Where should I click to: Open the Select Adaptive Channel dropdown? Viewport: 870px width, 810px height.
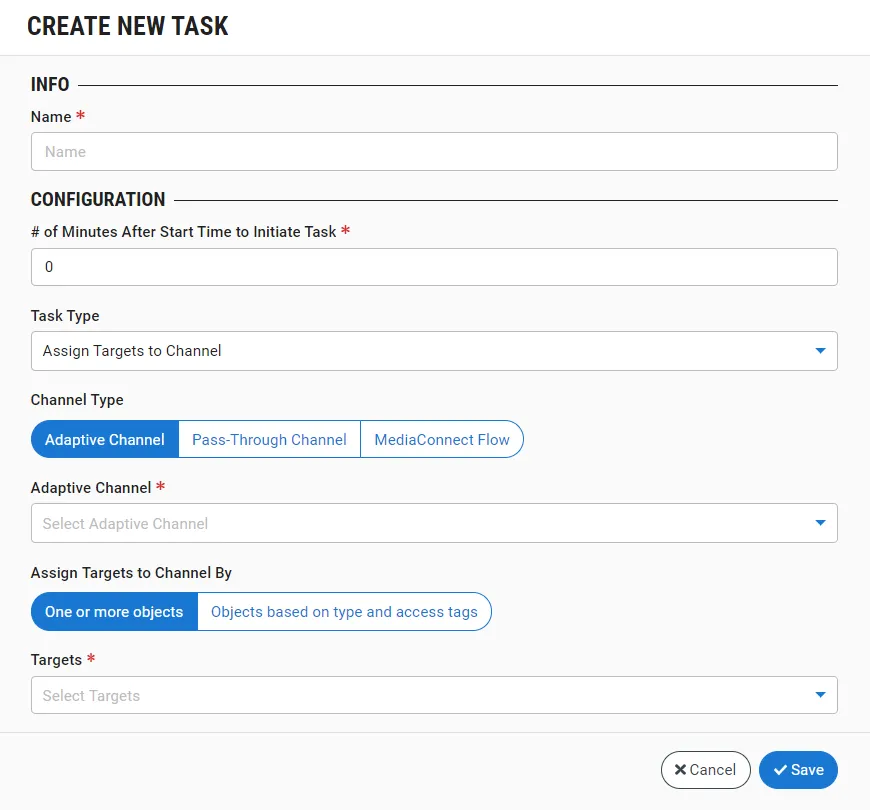coord(434,523)
